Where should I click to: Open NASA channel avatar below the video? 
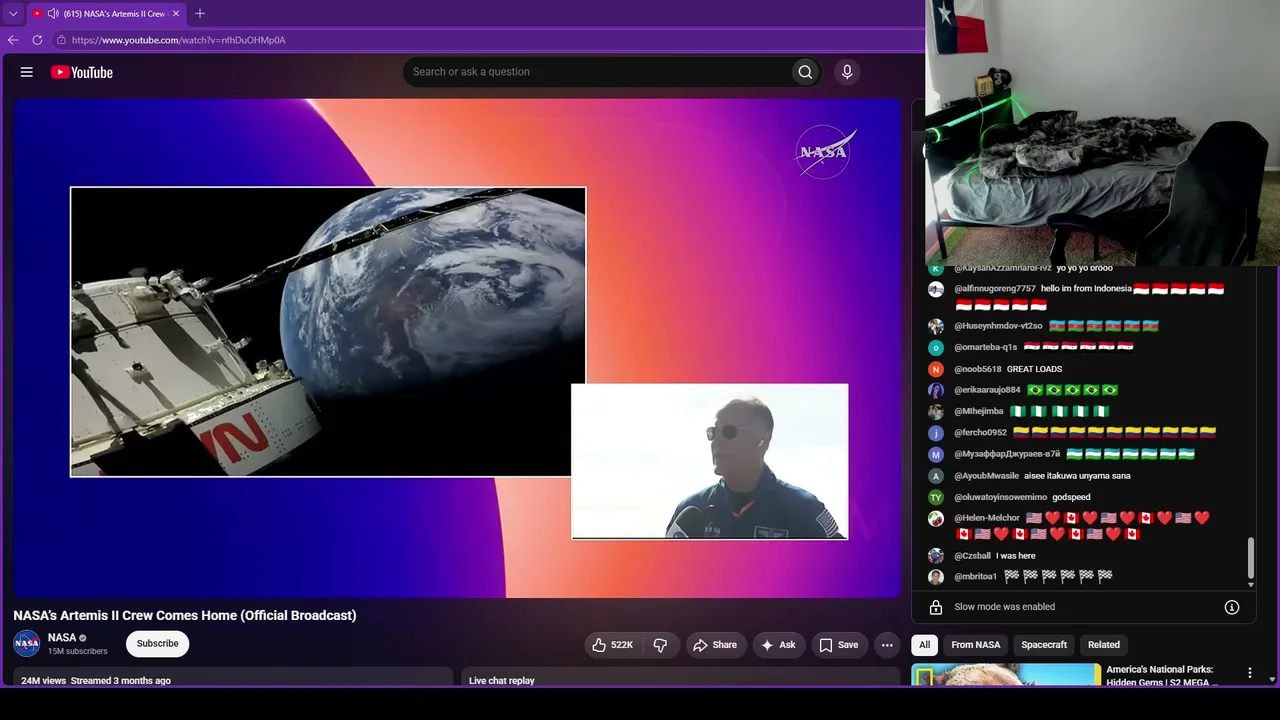27,643
